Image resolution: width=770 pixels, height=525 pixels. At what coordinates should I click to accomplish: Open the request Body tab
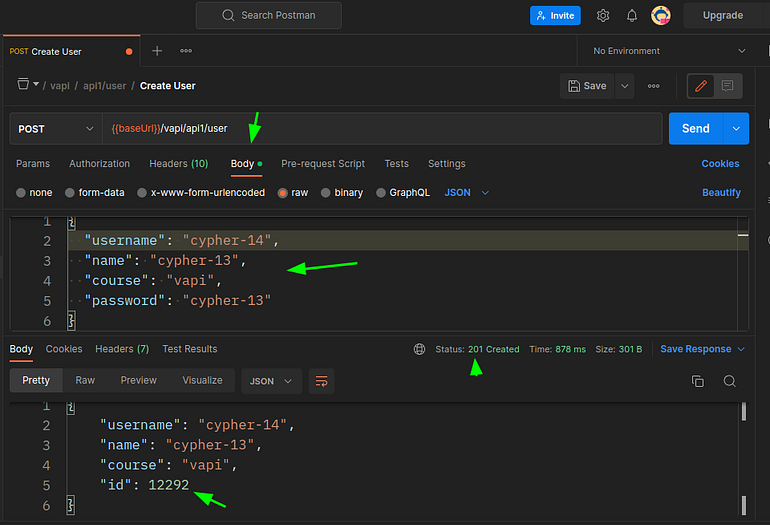(x=246, y=164)
